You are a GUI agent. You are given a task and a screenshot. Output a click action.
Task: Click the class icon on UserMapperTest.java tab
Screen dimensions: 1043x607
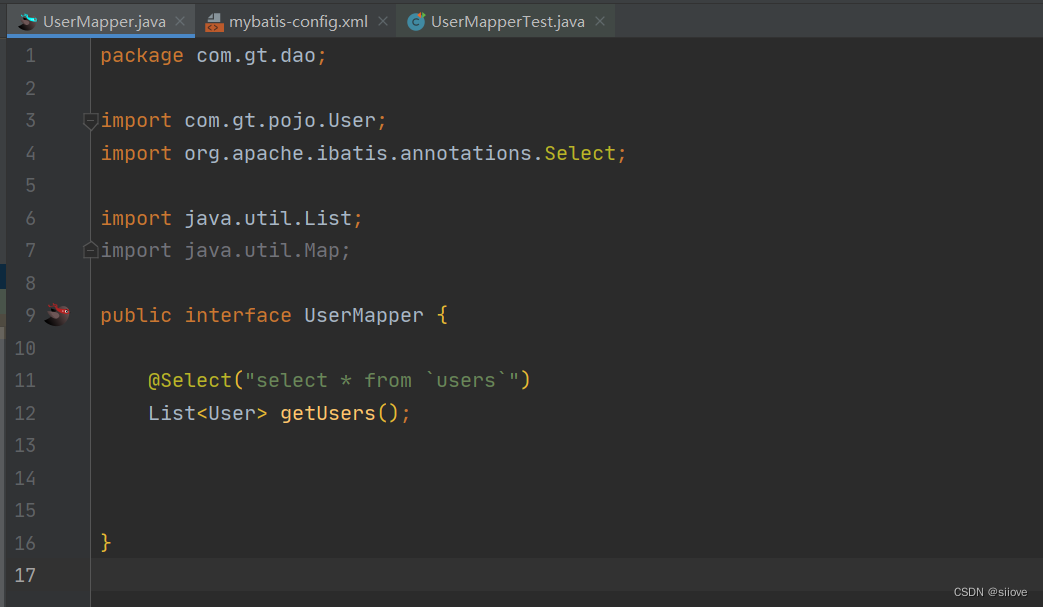click(x=416, y=21)
